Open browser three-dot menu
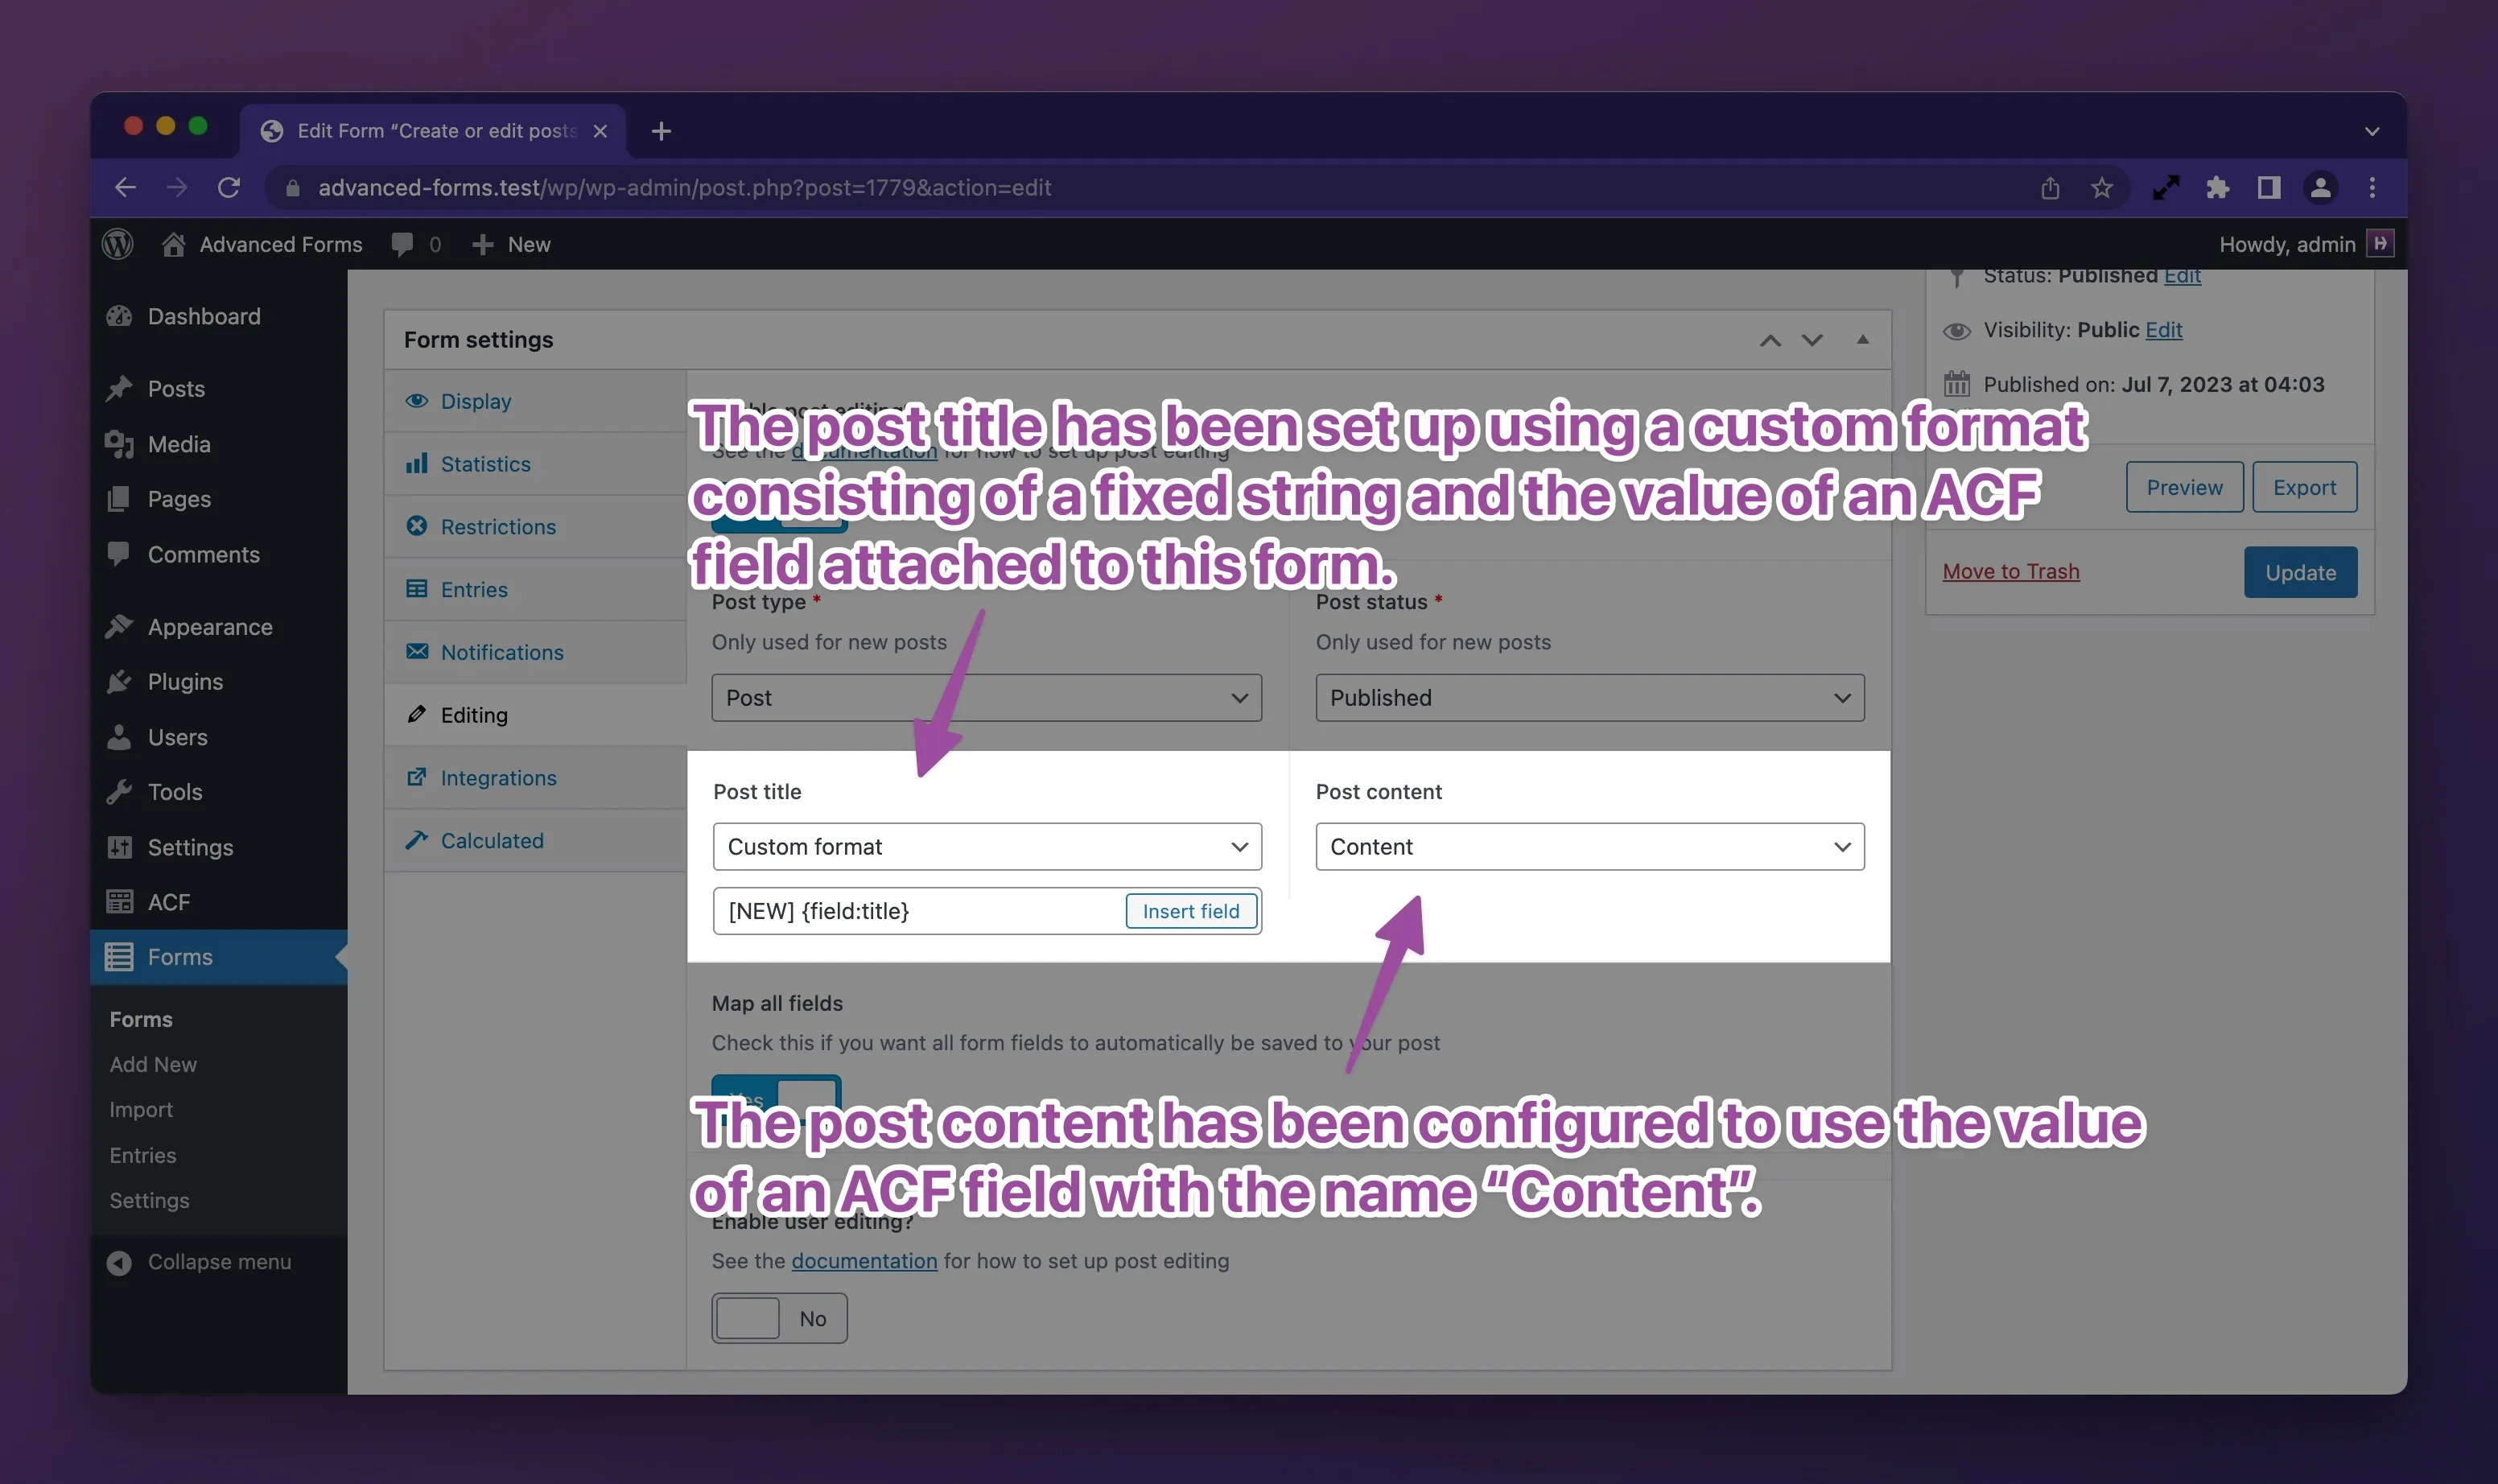 [x=2372, y=188]
